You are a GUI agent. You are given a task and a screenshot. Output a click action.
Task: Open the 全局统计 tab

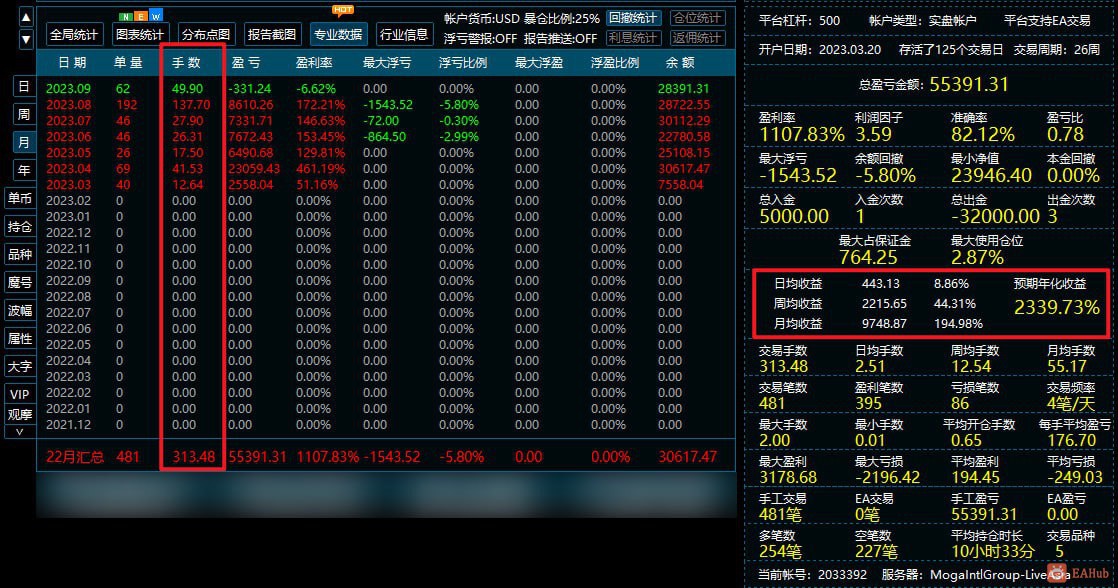point(74,34)
